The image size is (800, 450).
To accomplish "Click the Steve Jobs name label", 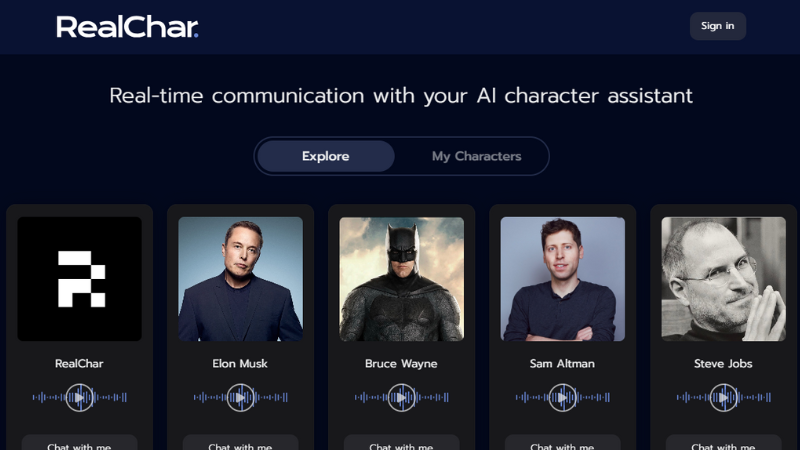I will click(723, 364).
